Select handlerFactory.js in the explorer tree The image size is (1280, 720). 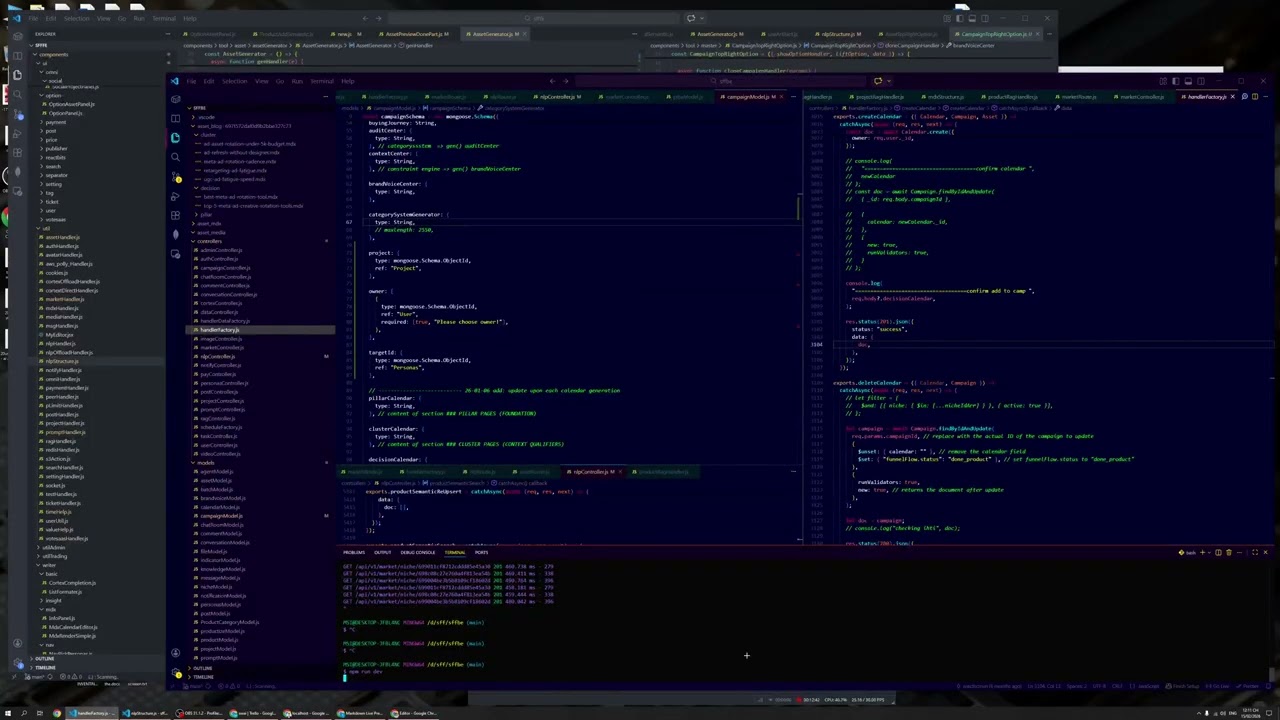pyautogui.click(x=219, y=330)
